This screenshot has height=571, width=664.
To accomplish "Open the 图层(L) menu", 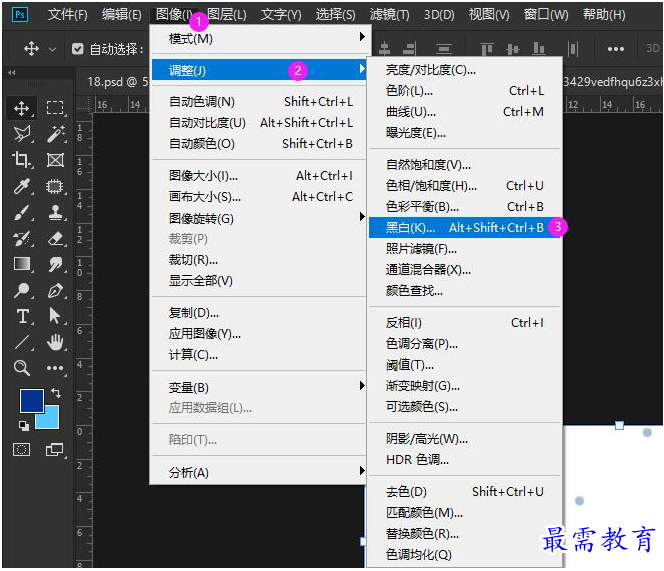I will [227, 14].
